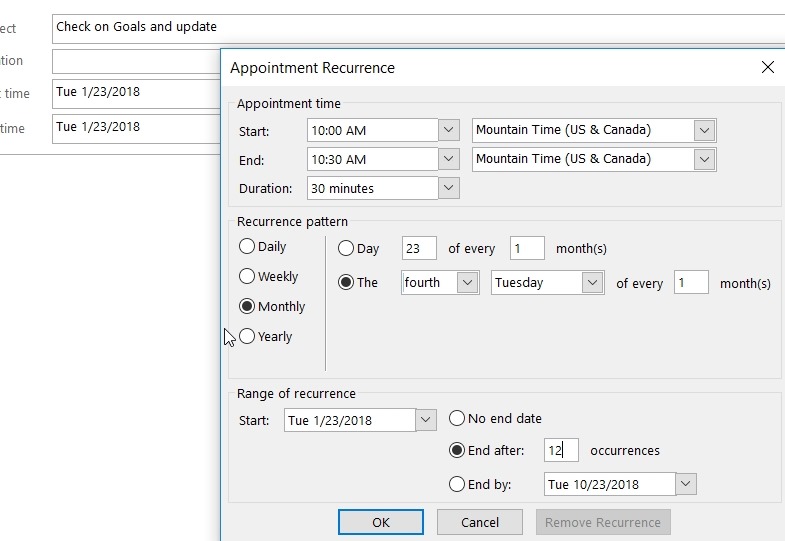Select the Daily recurrence pattern
This screenshot has height=541, width=785.
coord(247,247)
